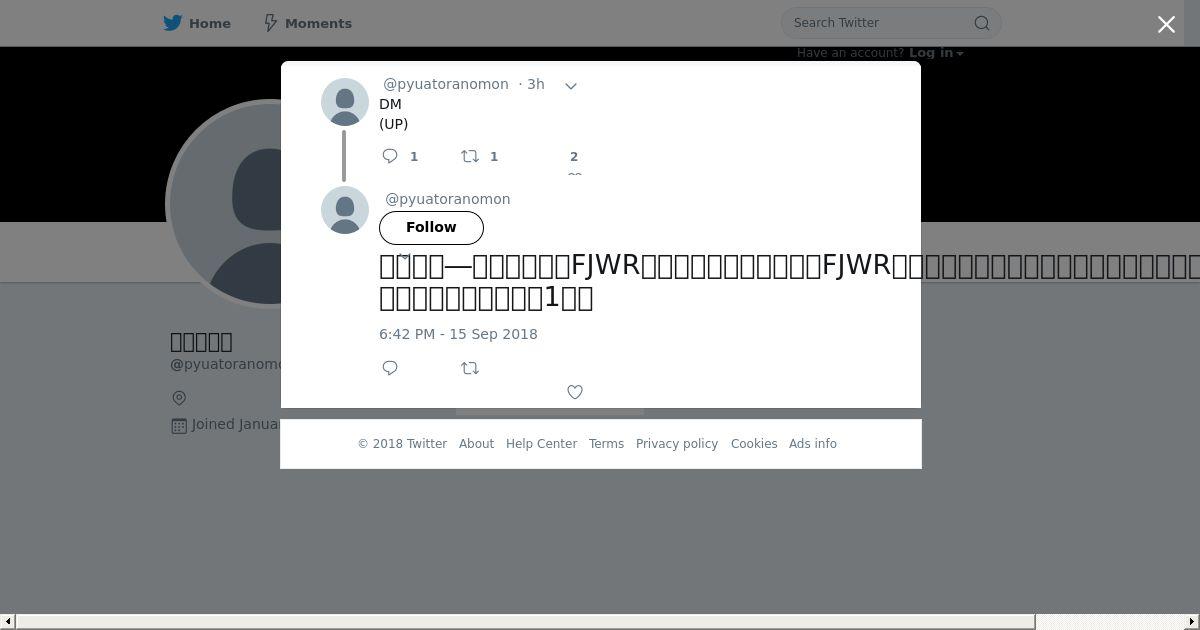Open the Moments lightning icon
Screen dimensions: 1200x630
click(x=270, y=23)
